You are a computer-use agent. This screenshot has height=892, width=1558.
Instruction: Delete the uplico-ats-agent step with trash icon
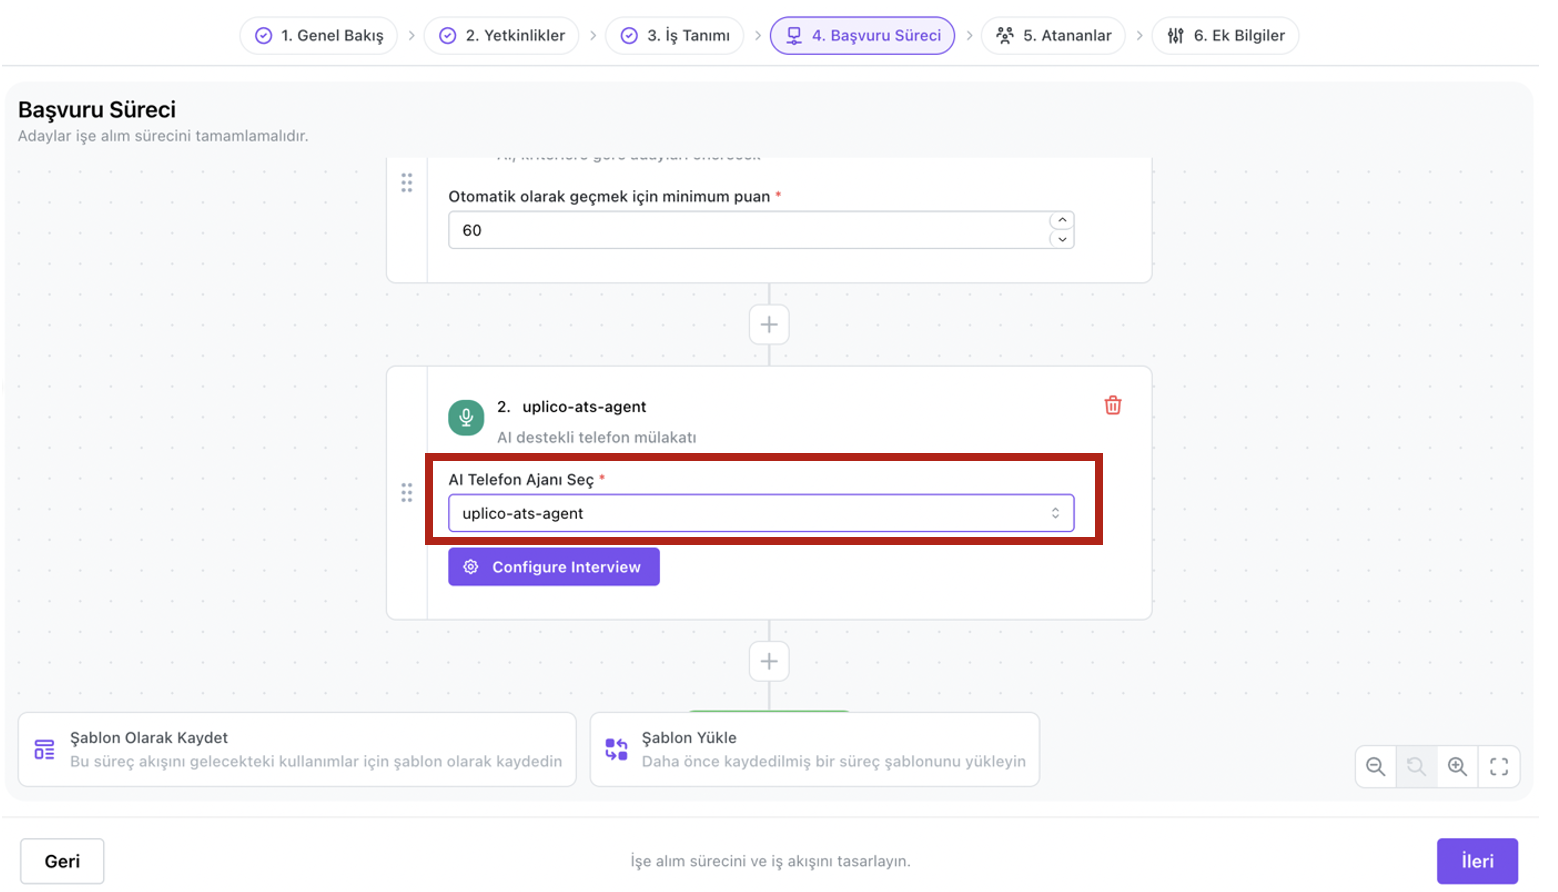1112,405
